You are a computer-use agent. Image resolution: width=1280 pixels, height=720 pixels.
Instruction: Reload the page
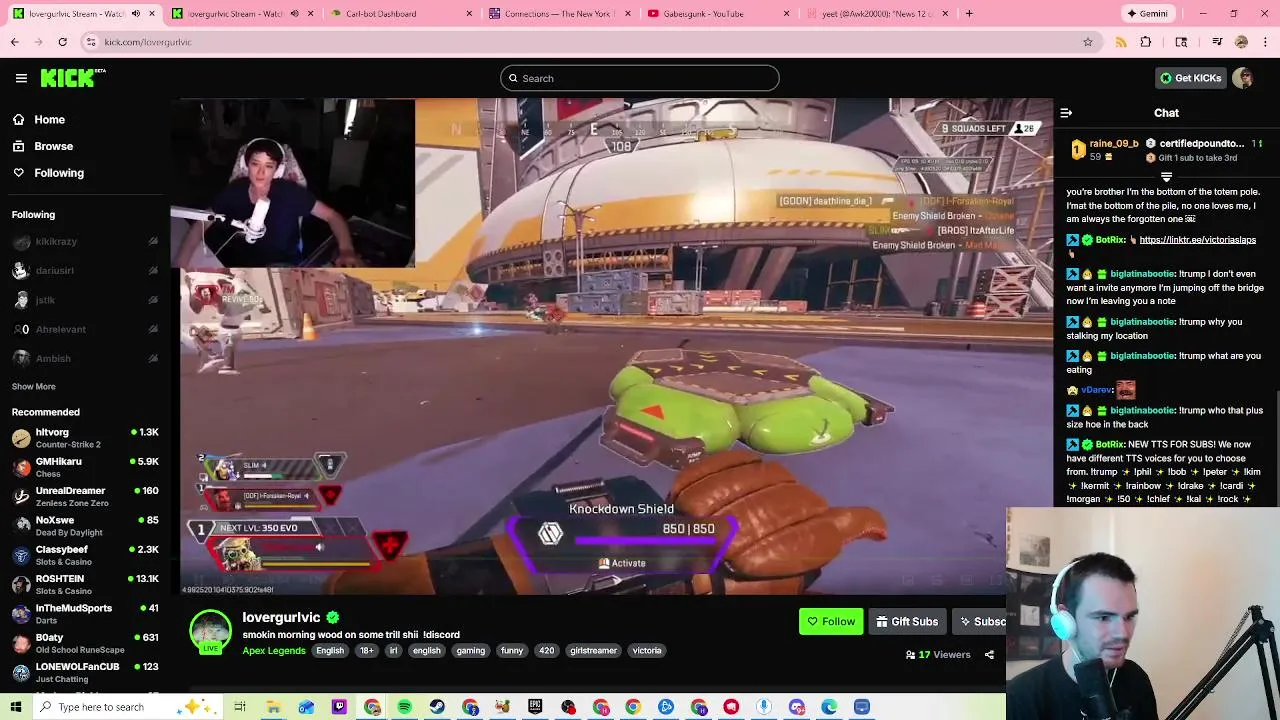[62, 42]
